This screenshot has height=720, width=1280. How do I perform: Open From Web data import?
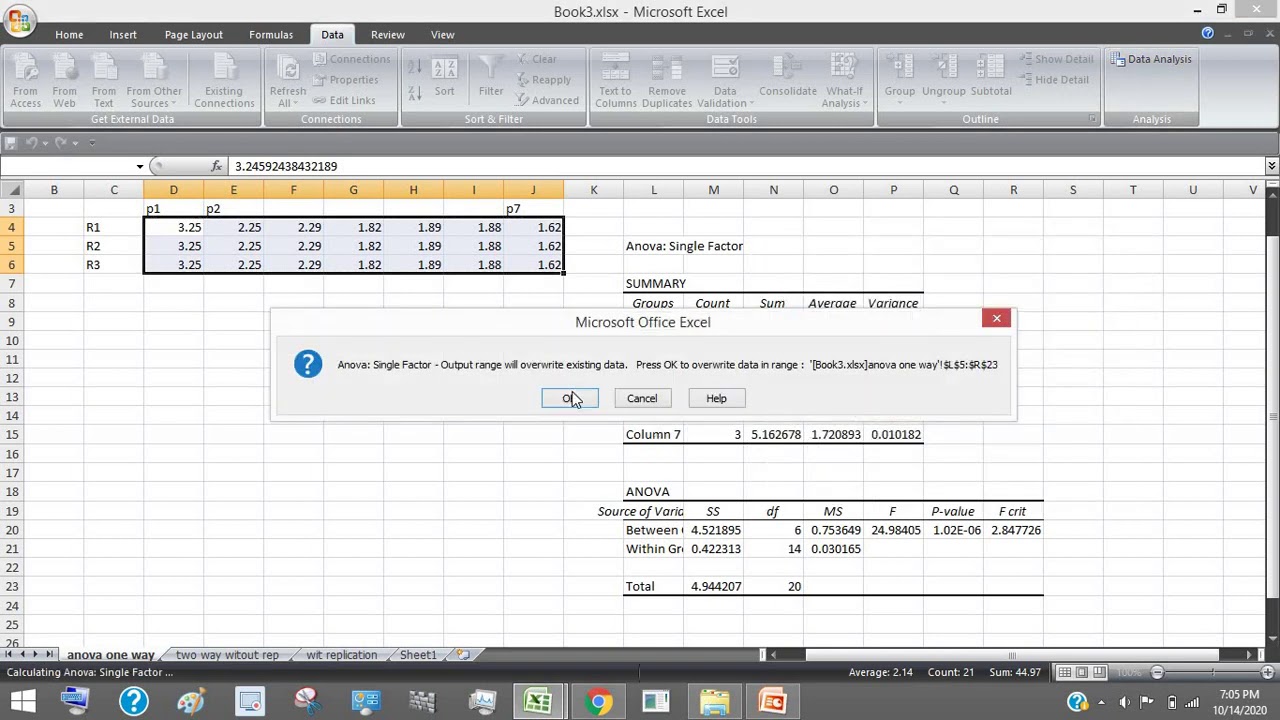tap(64, 81)
